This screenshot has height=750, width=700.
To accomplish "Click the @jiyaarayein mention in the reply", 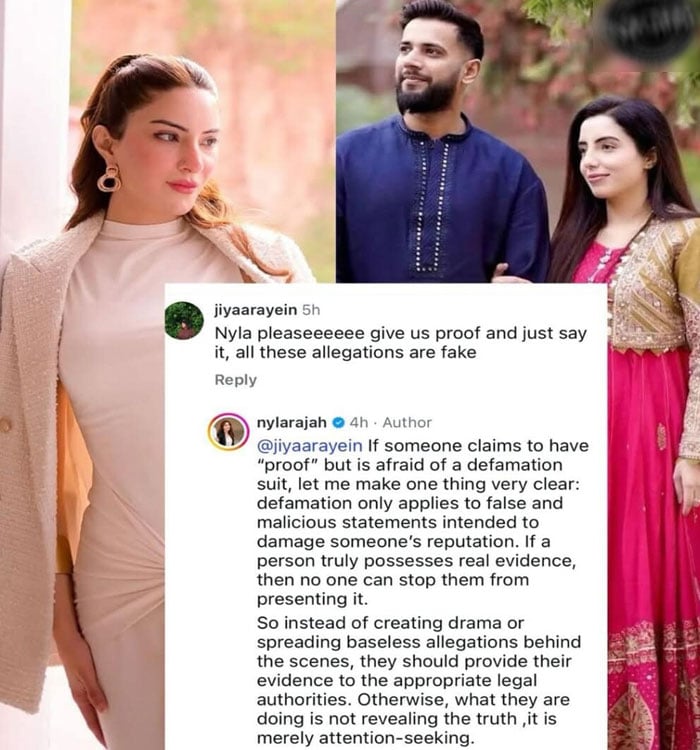I will coord(310,446).
